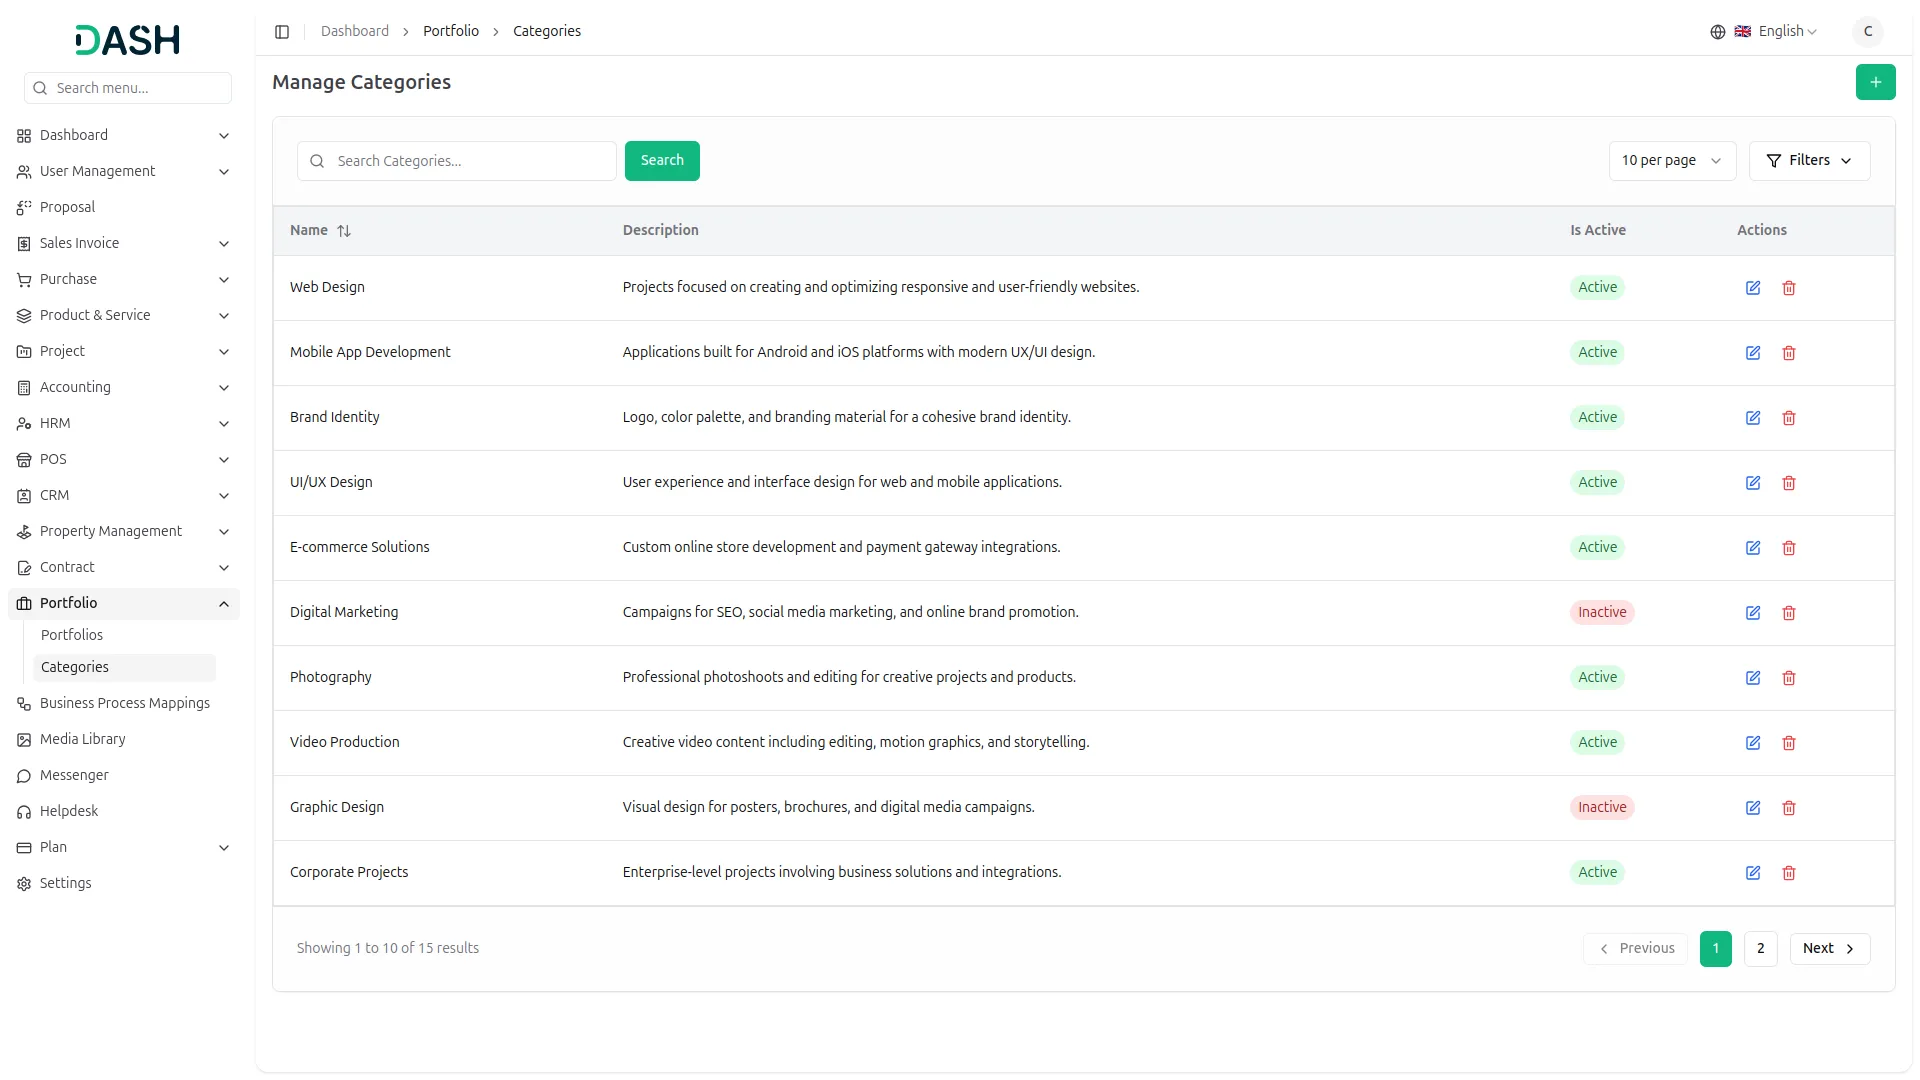The image size is (1920, 1080).
Task: Delete the Graphic Design category
Action: pyautogui.click(x=1789, y=808)
